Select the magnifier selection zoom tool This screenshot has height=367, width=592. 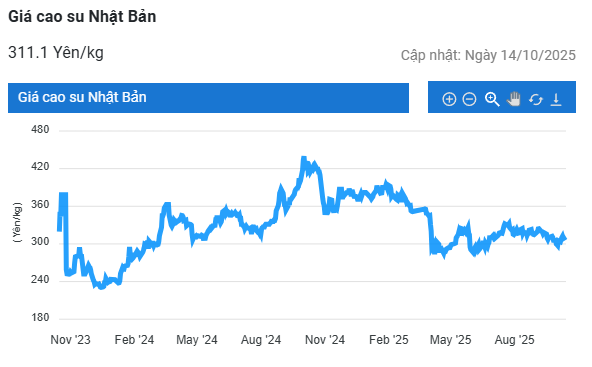coord(492,99)
